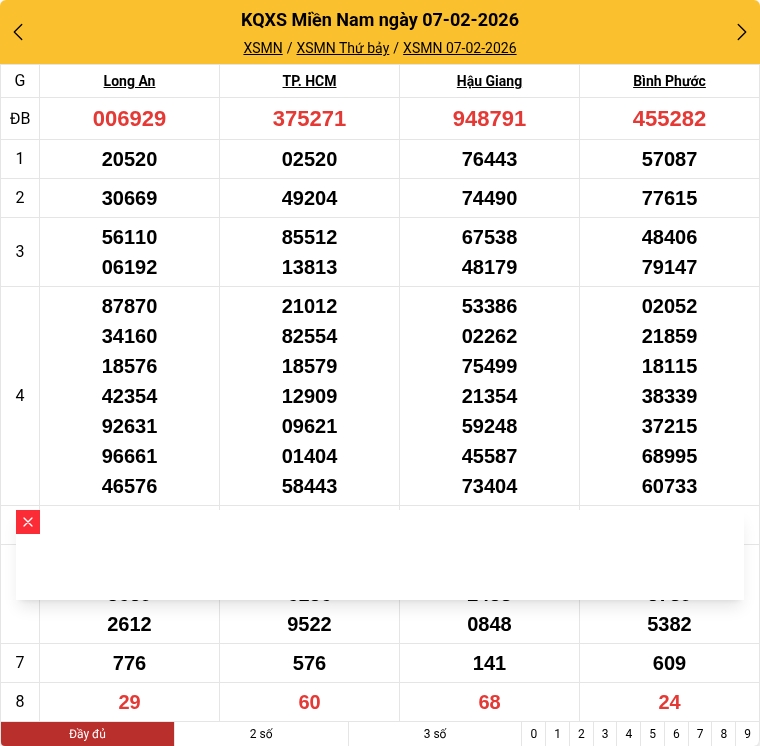The image size is (760, 746).
Task: Close the red X ad banner
Action: pyautogui.click(x=28, y=522)
